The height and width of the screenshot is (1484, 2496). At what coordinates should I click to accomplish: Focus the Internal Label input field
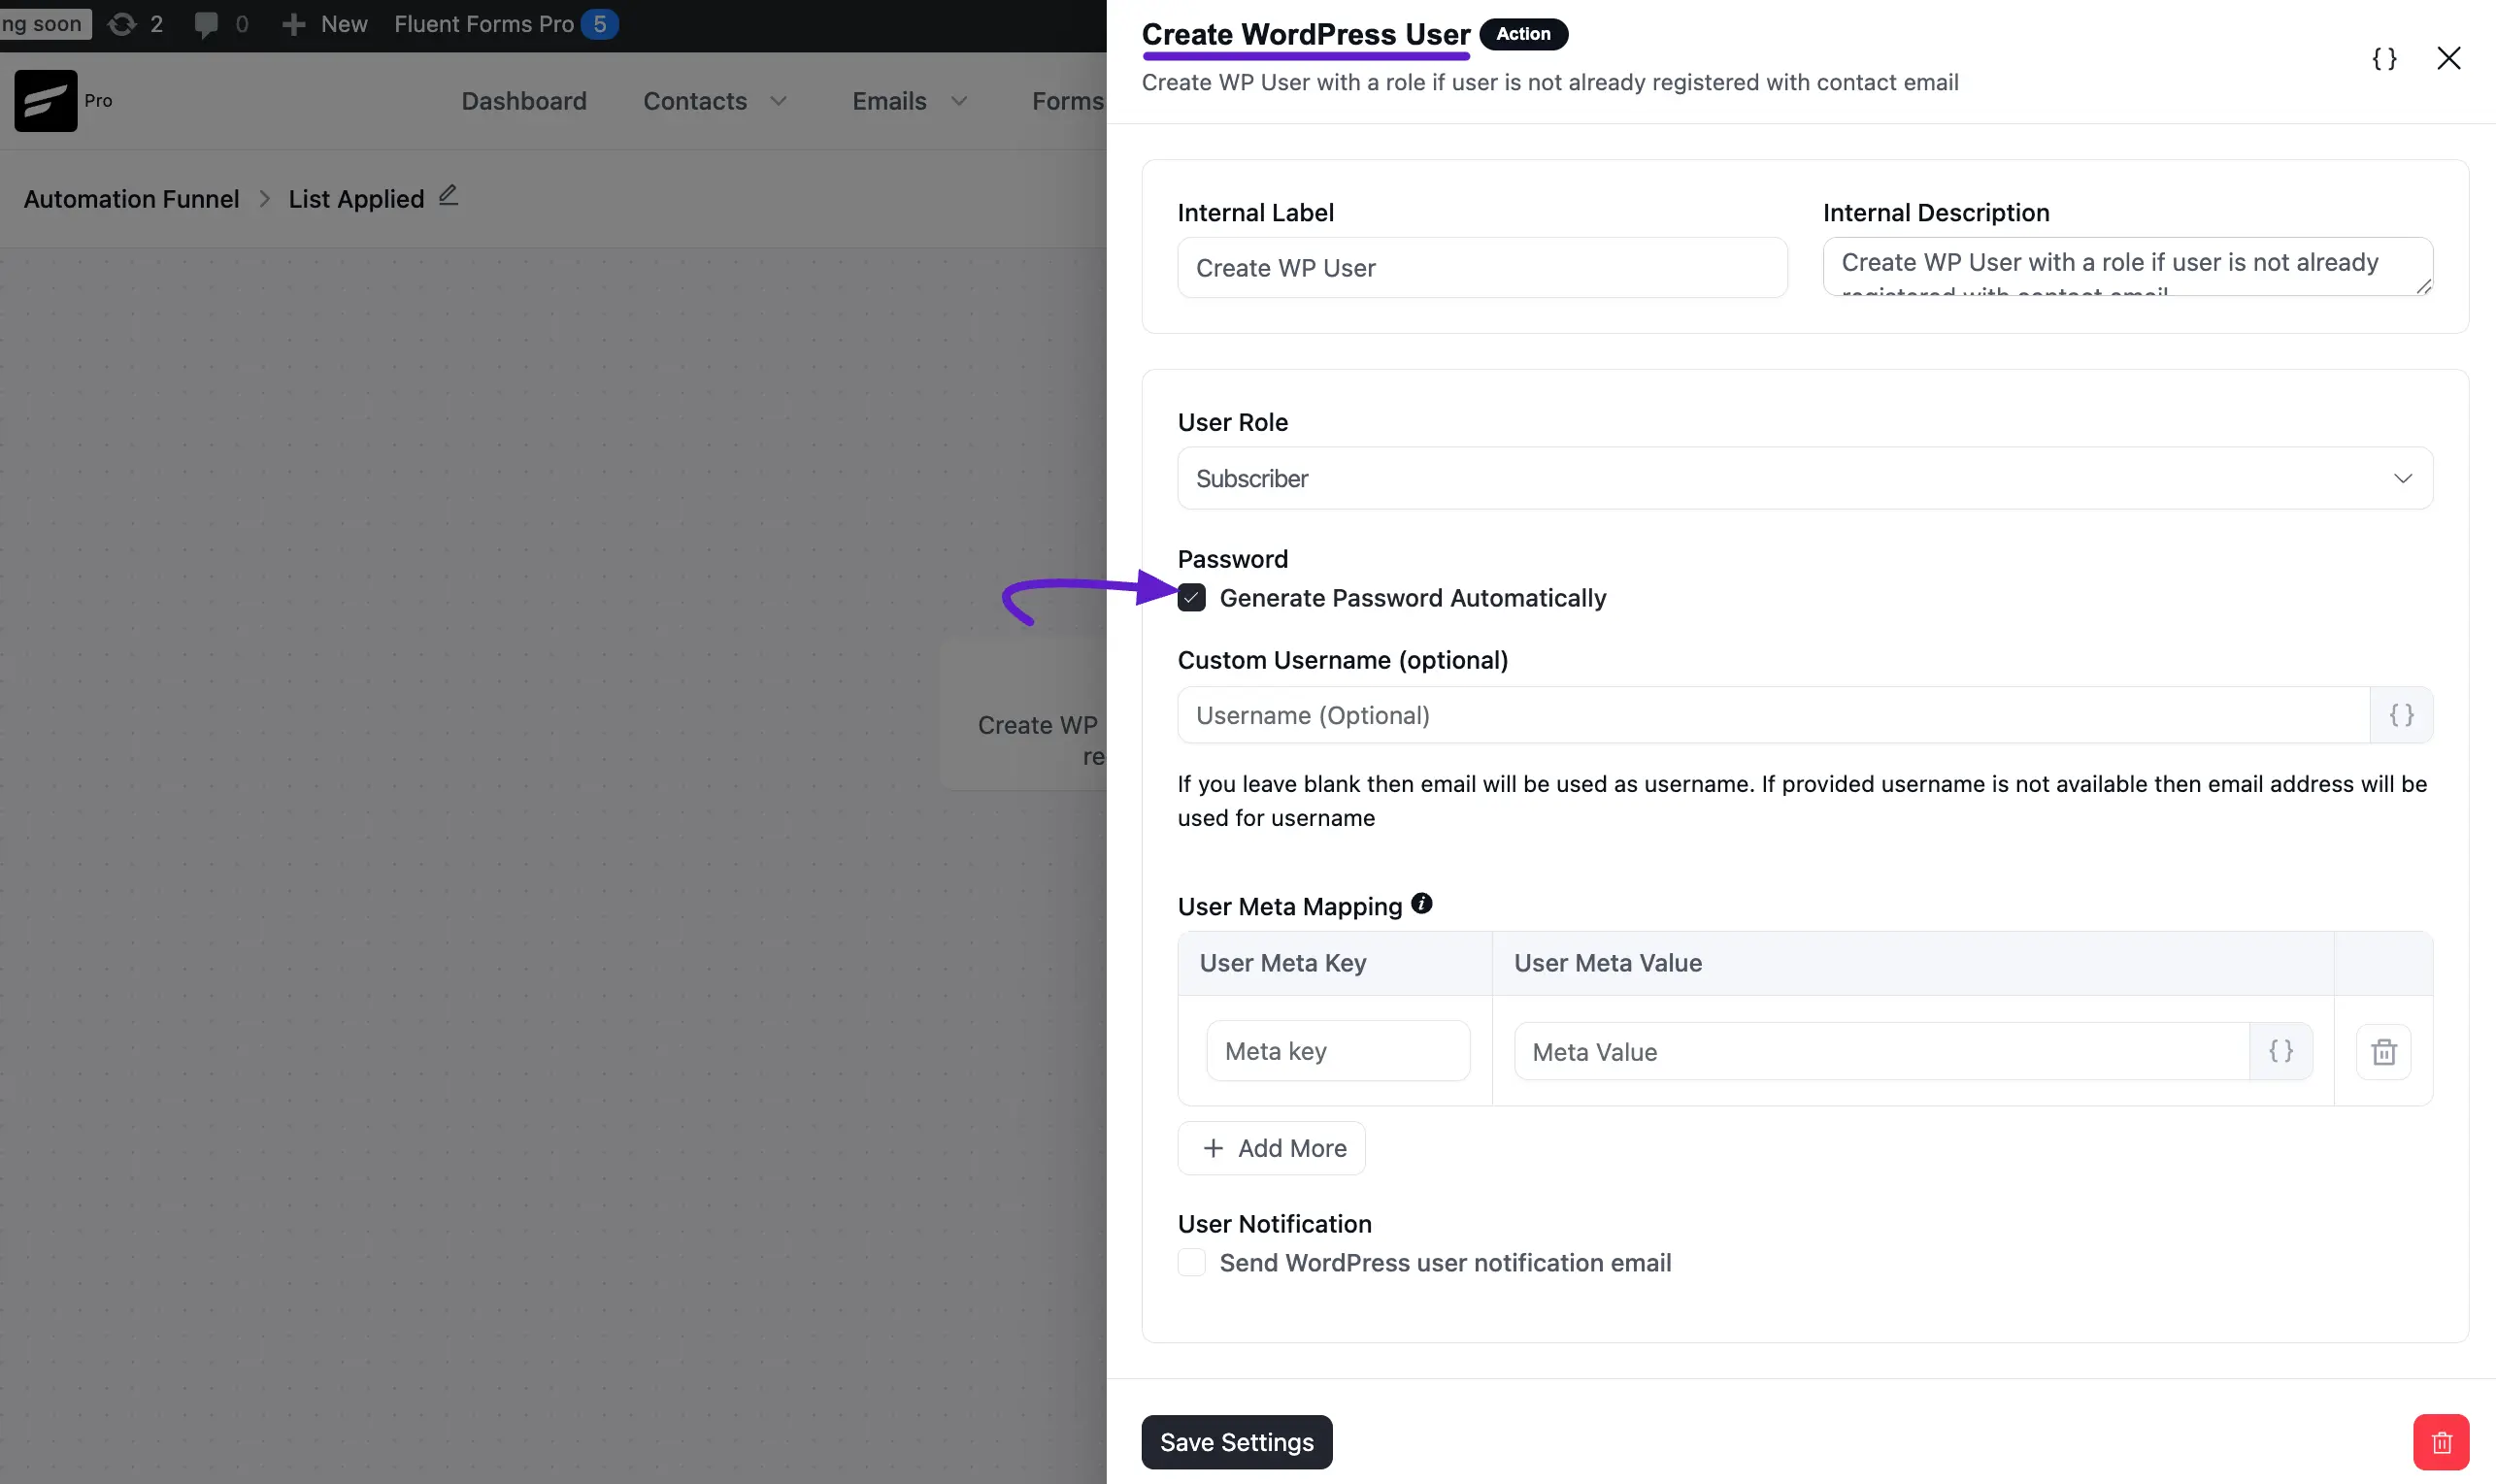[1482, 267]
